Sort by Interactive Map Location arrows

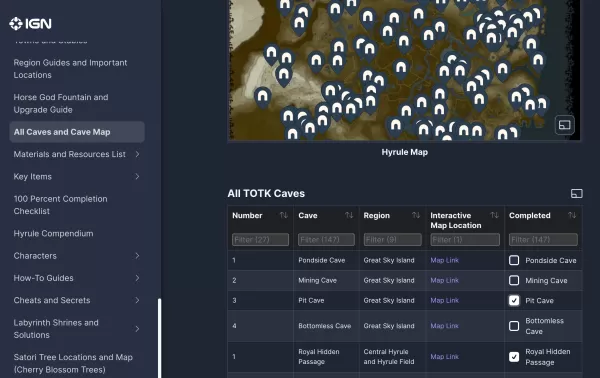pos(494,215)
